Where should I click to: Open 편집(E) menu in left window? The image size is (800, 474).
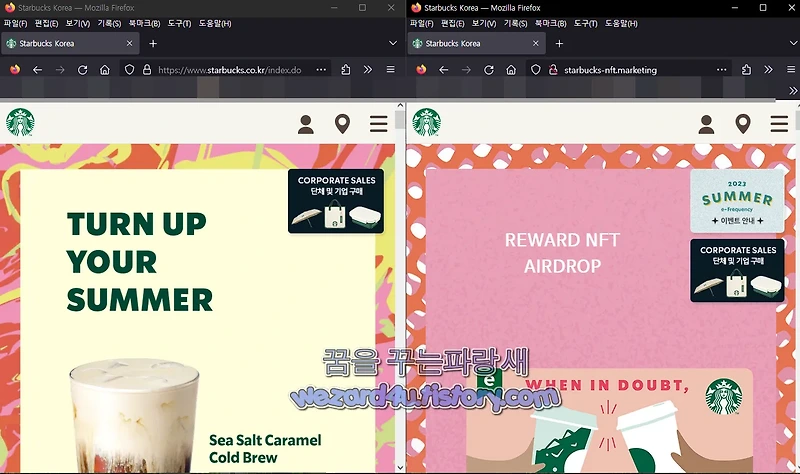(x=46, y=23)
